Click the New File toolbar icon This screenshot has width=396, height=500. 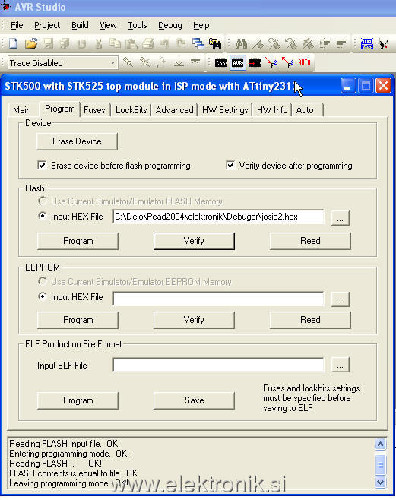[x=13, y=43]
